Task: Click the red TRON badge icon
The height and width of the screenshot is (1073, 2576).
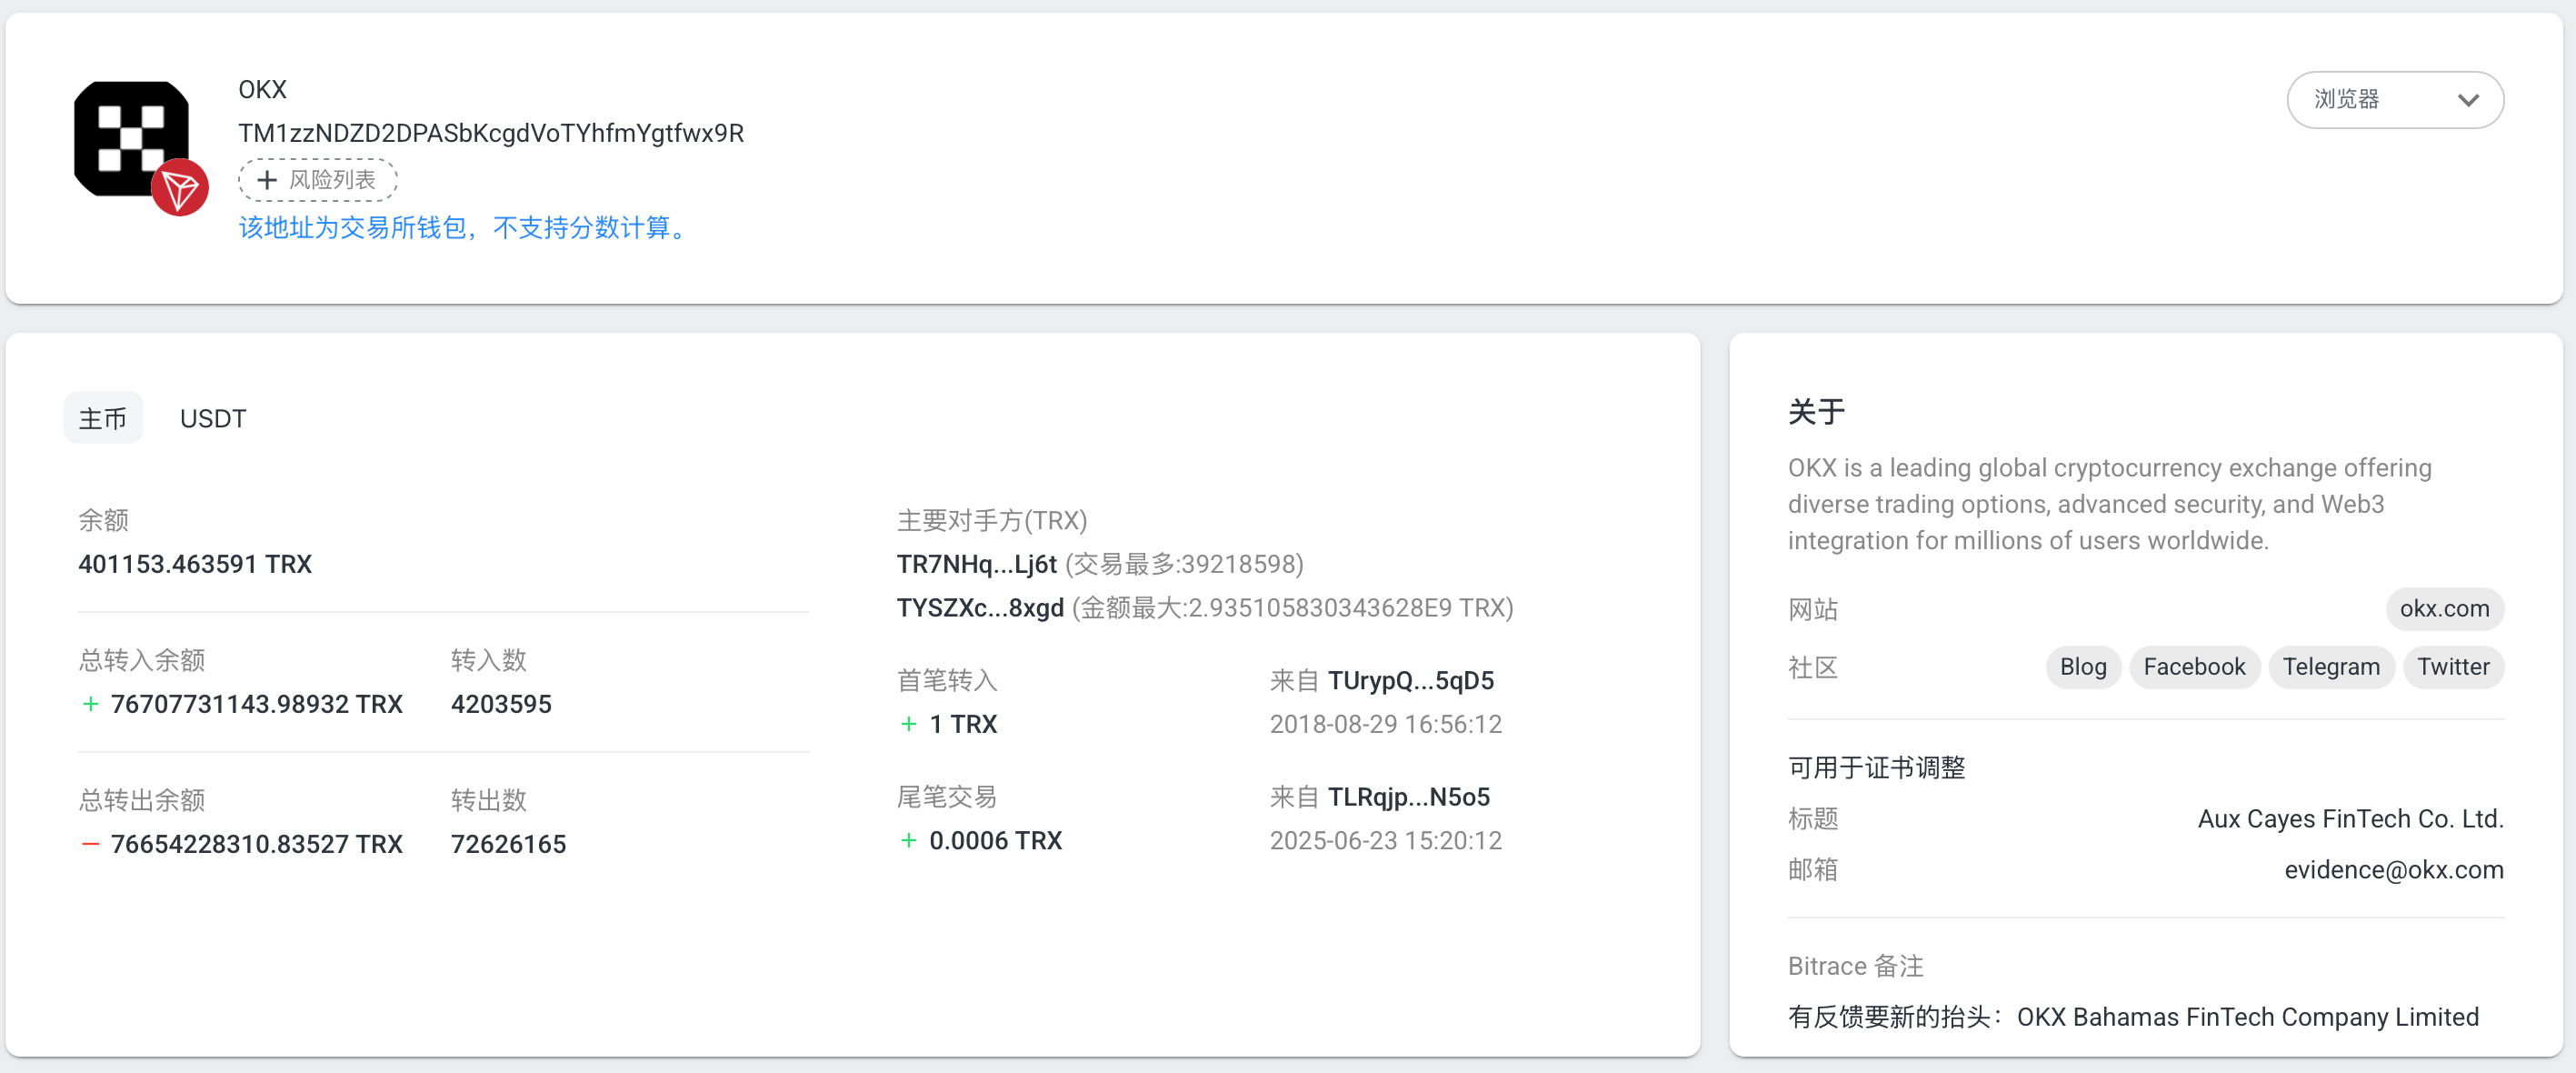Action: pos(180,188)
